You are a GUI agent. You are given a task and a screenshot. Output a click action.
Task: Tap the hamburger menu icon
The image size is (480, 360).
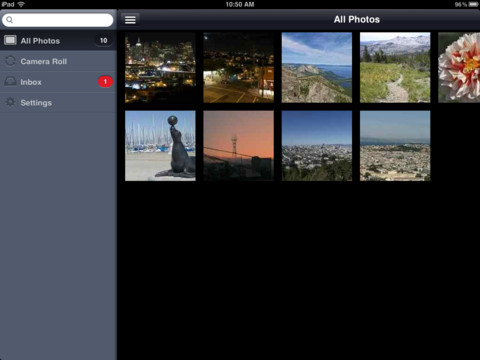click(130, 20)
